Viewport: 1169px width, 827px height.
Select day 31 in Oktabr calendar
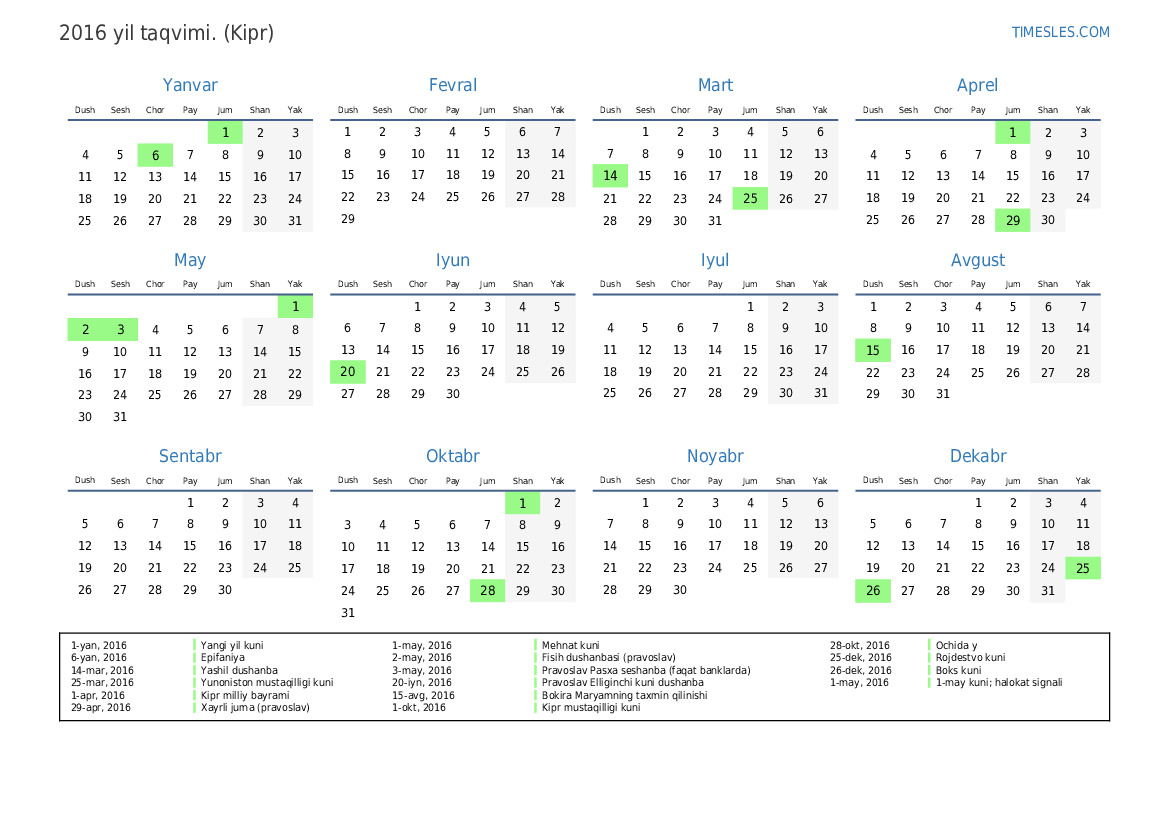click(348, 613)
